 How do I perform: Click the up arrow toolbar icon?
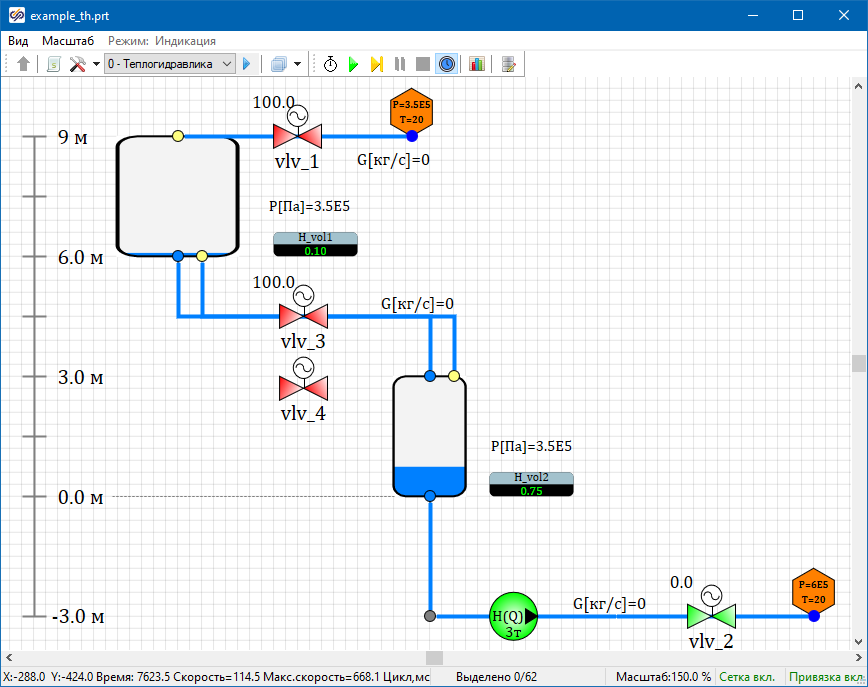[x=24, y=64]
